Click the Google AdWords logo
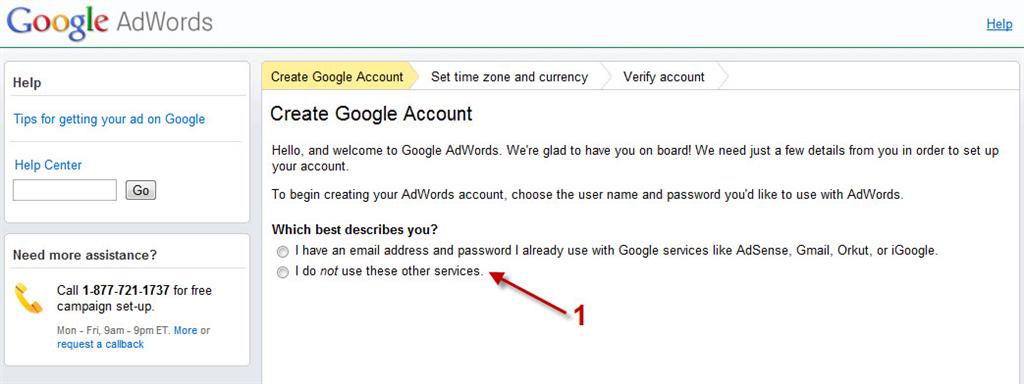1024x384 pixels. 110,24
